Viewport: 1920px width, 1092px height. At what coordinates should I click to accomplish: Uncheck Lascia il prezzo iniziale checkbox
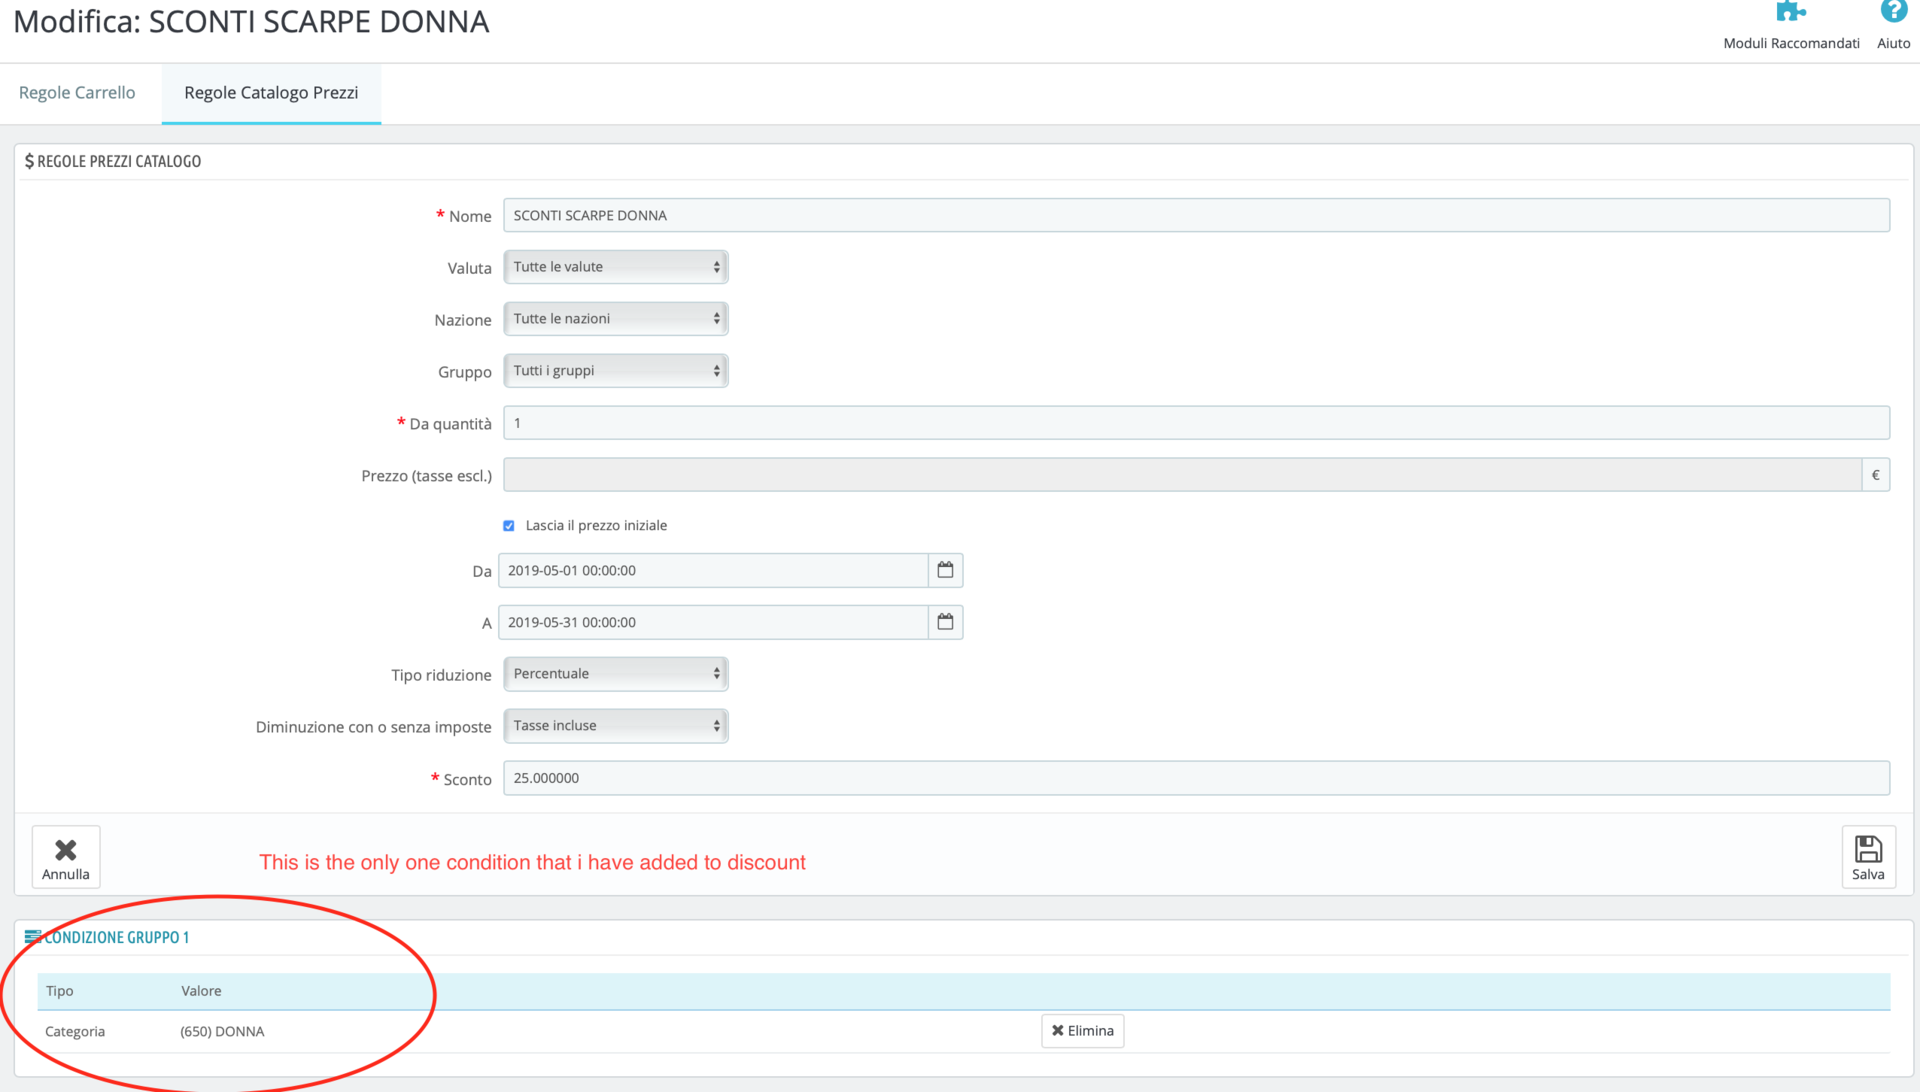coord(509,526)
